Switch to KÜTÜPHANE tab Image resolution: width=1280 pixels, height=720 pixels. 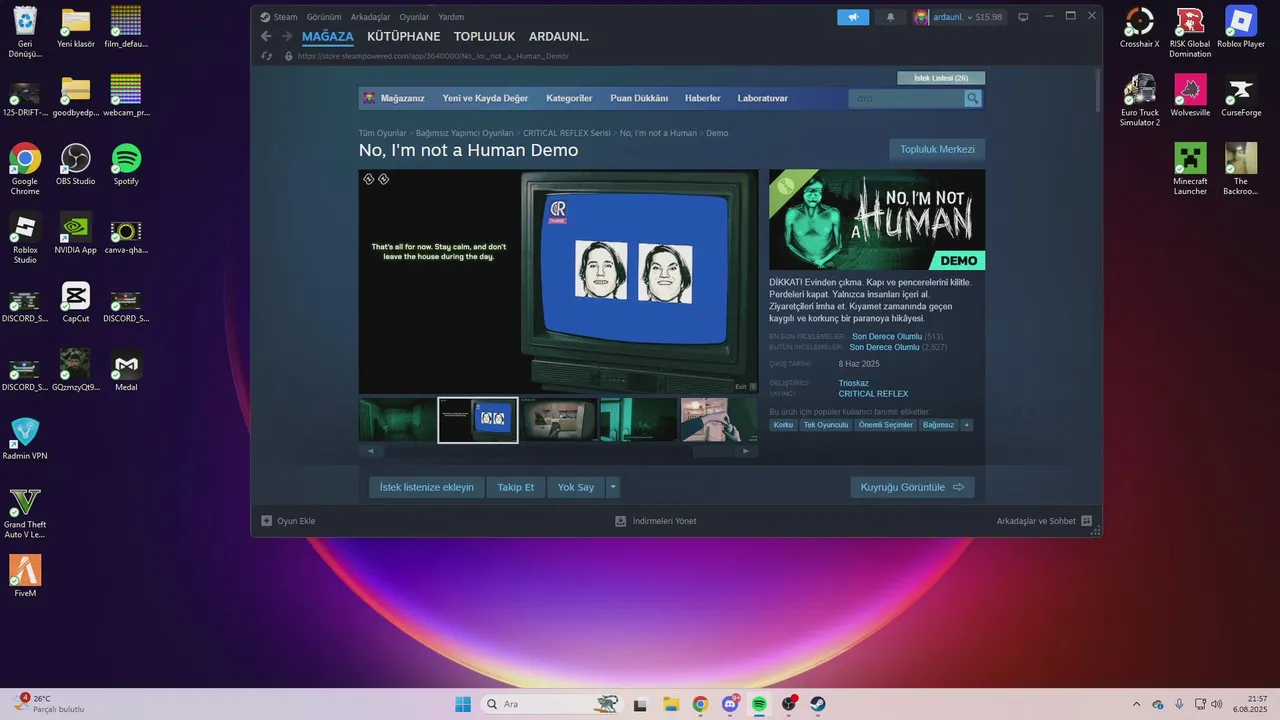tap(404, 36)
